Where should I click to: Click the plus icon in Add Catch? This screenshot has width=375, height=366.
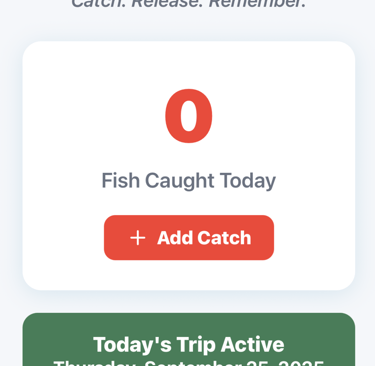click(x=138, y=238)
